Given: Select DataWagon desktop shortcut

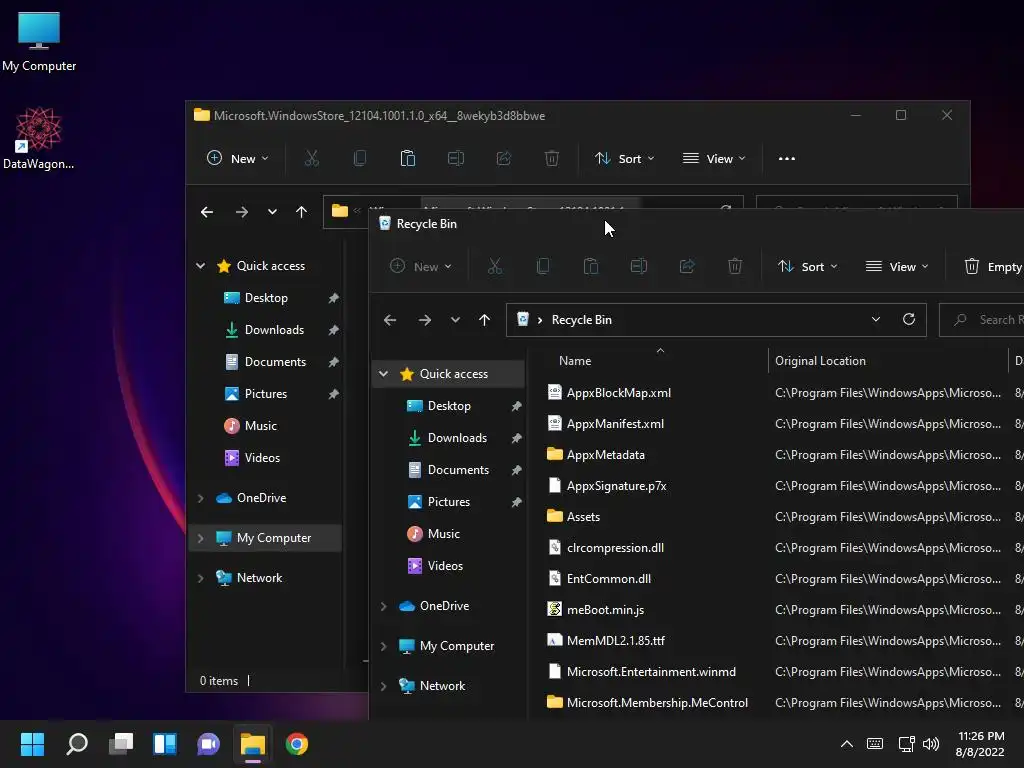Looking at the screenshot, I should click(39, 138).
